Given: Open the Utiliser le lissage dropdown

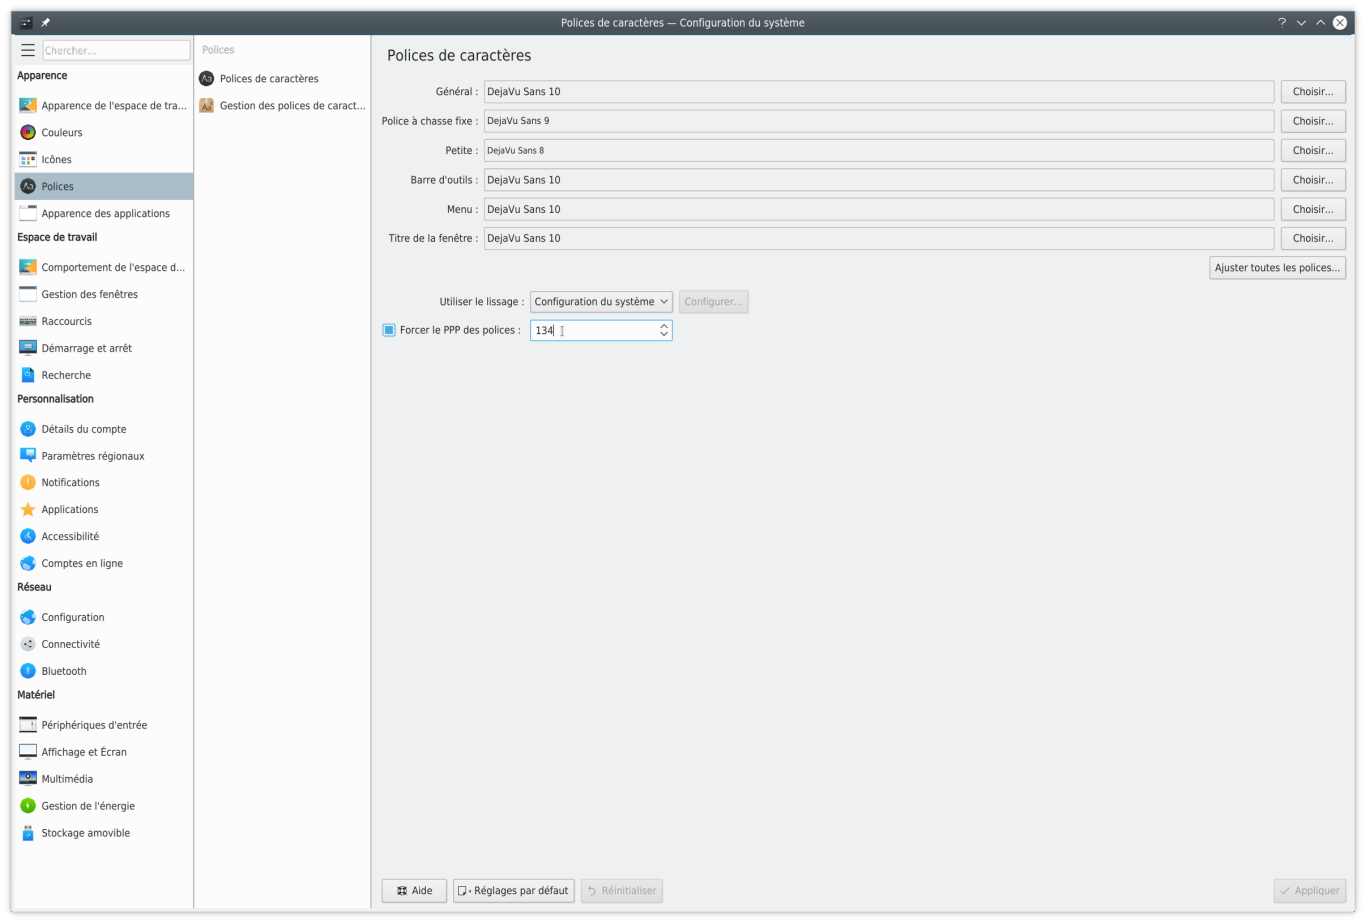Looking at the screenshot, I should pyautogui.click(x=601, y=302).
